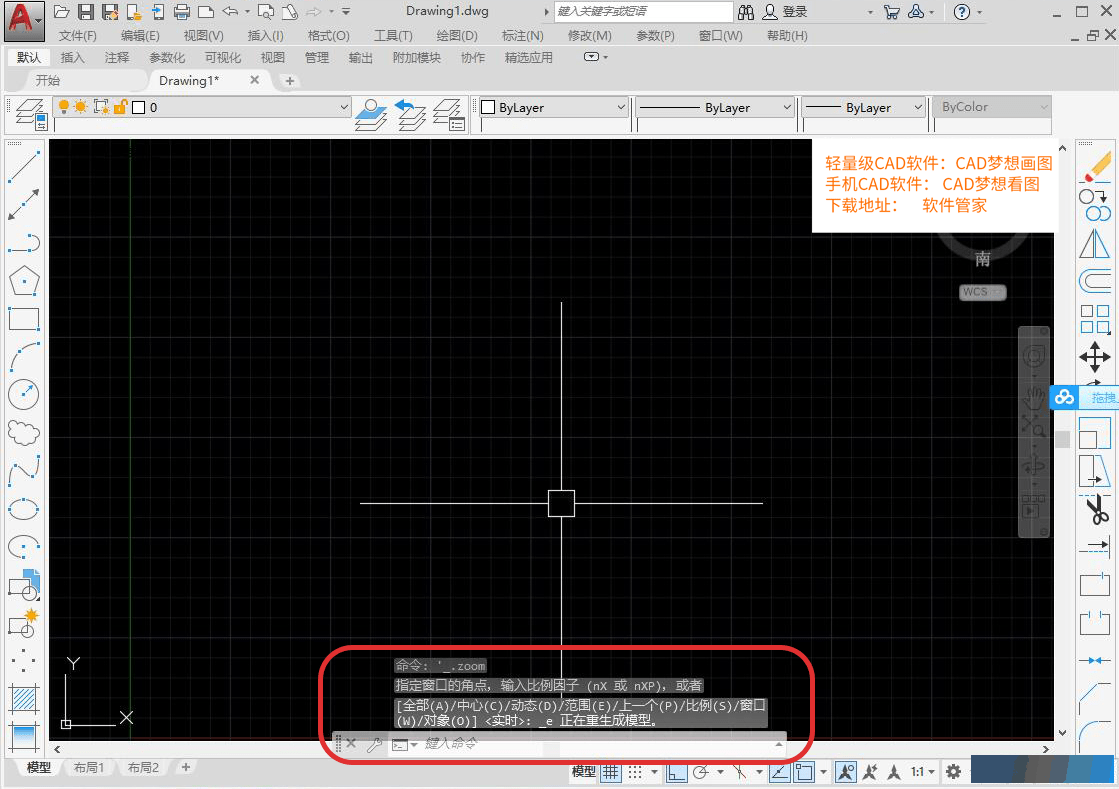
Task: Select the Line draw tool
Action: 24,166
